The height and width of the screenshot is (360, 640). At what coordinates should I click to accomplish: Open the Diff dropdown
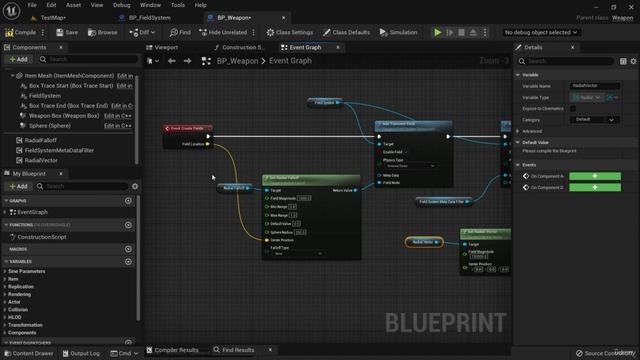pyautogui.click(x=142, y=32)
